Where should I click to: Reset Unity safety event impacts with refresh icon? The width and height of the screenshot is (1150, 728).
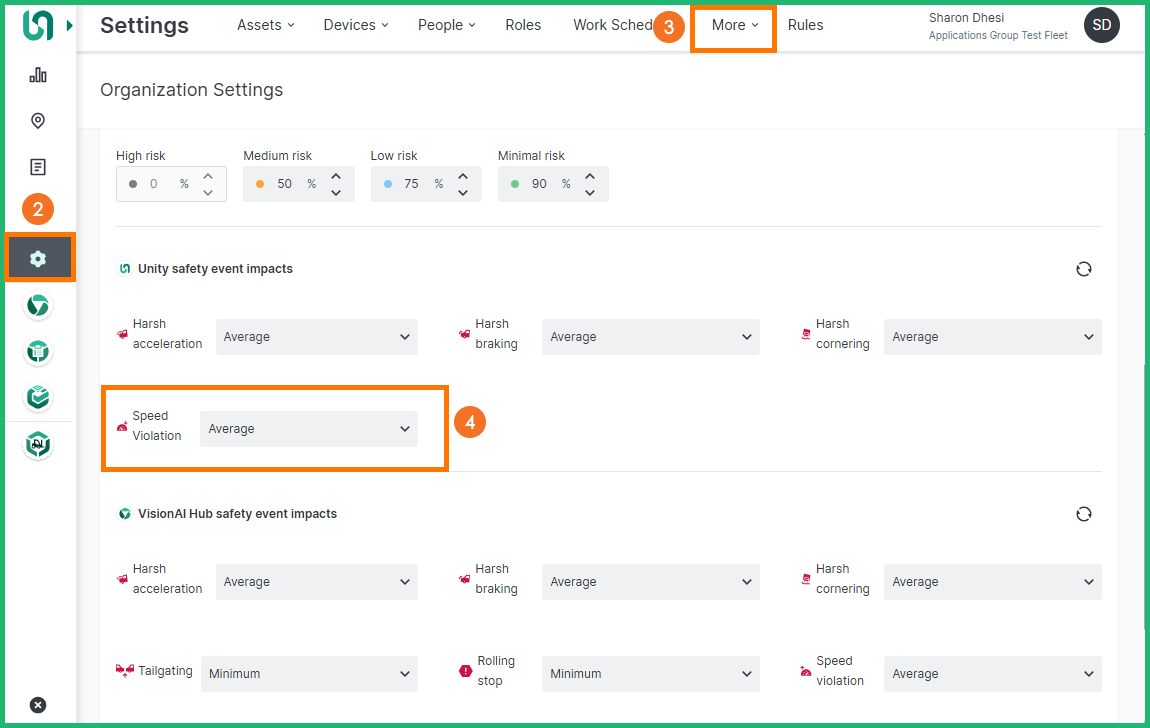[1083, 269]
